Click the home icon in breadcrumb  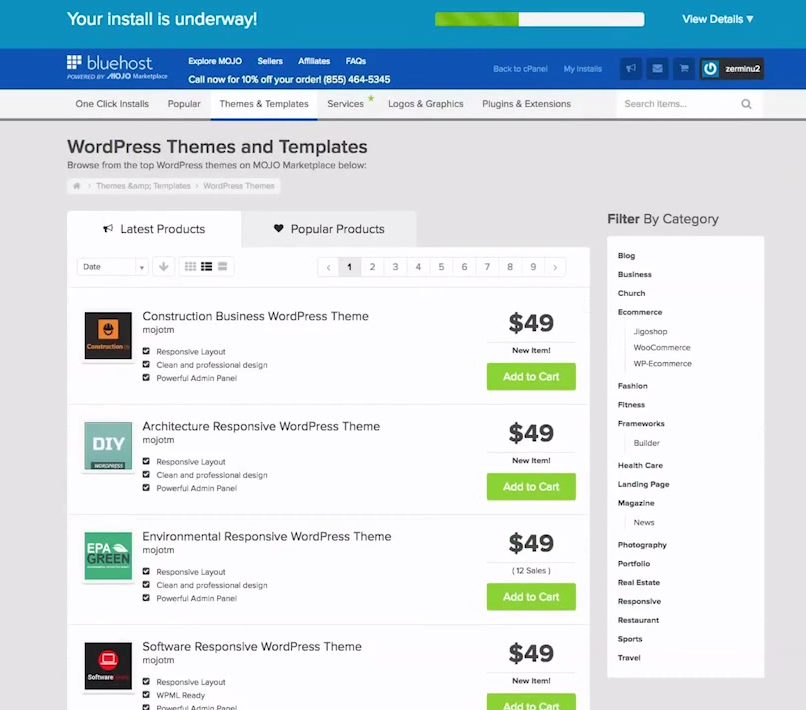77,186
